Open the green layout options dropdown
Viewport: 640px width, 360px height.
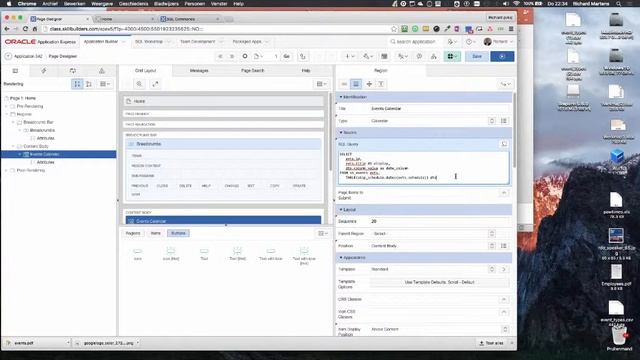pyautogui.click(x=452, y=56)
